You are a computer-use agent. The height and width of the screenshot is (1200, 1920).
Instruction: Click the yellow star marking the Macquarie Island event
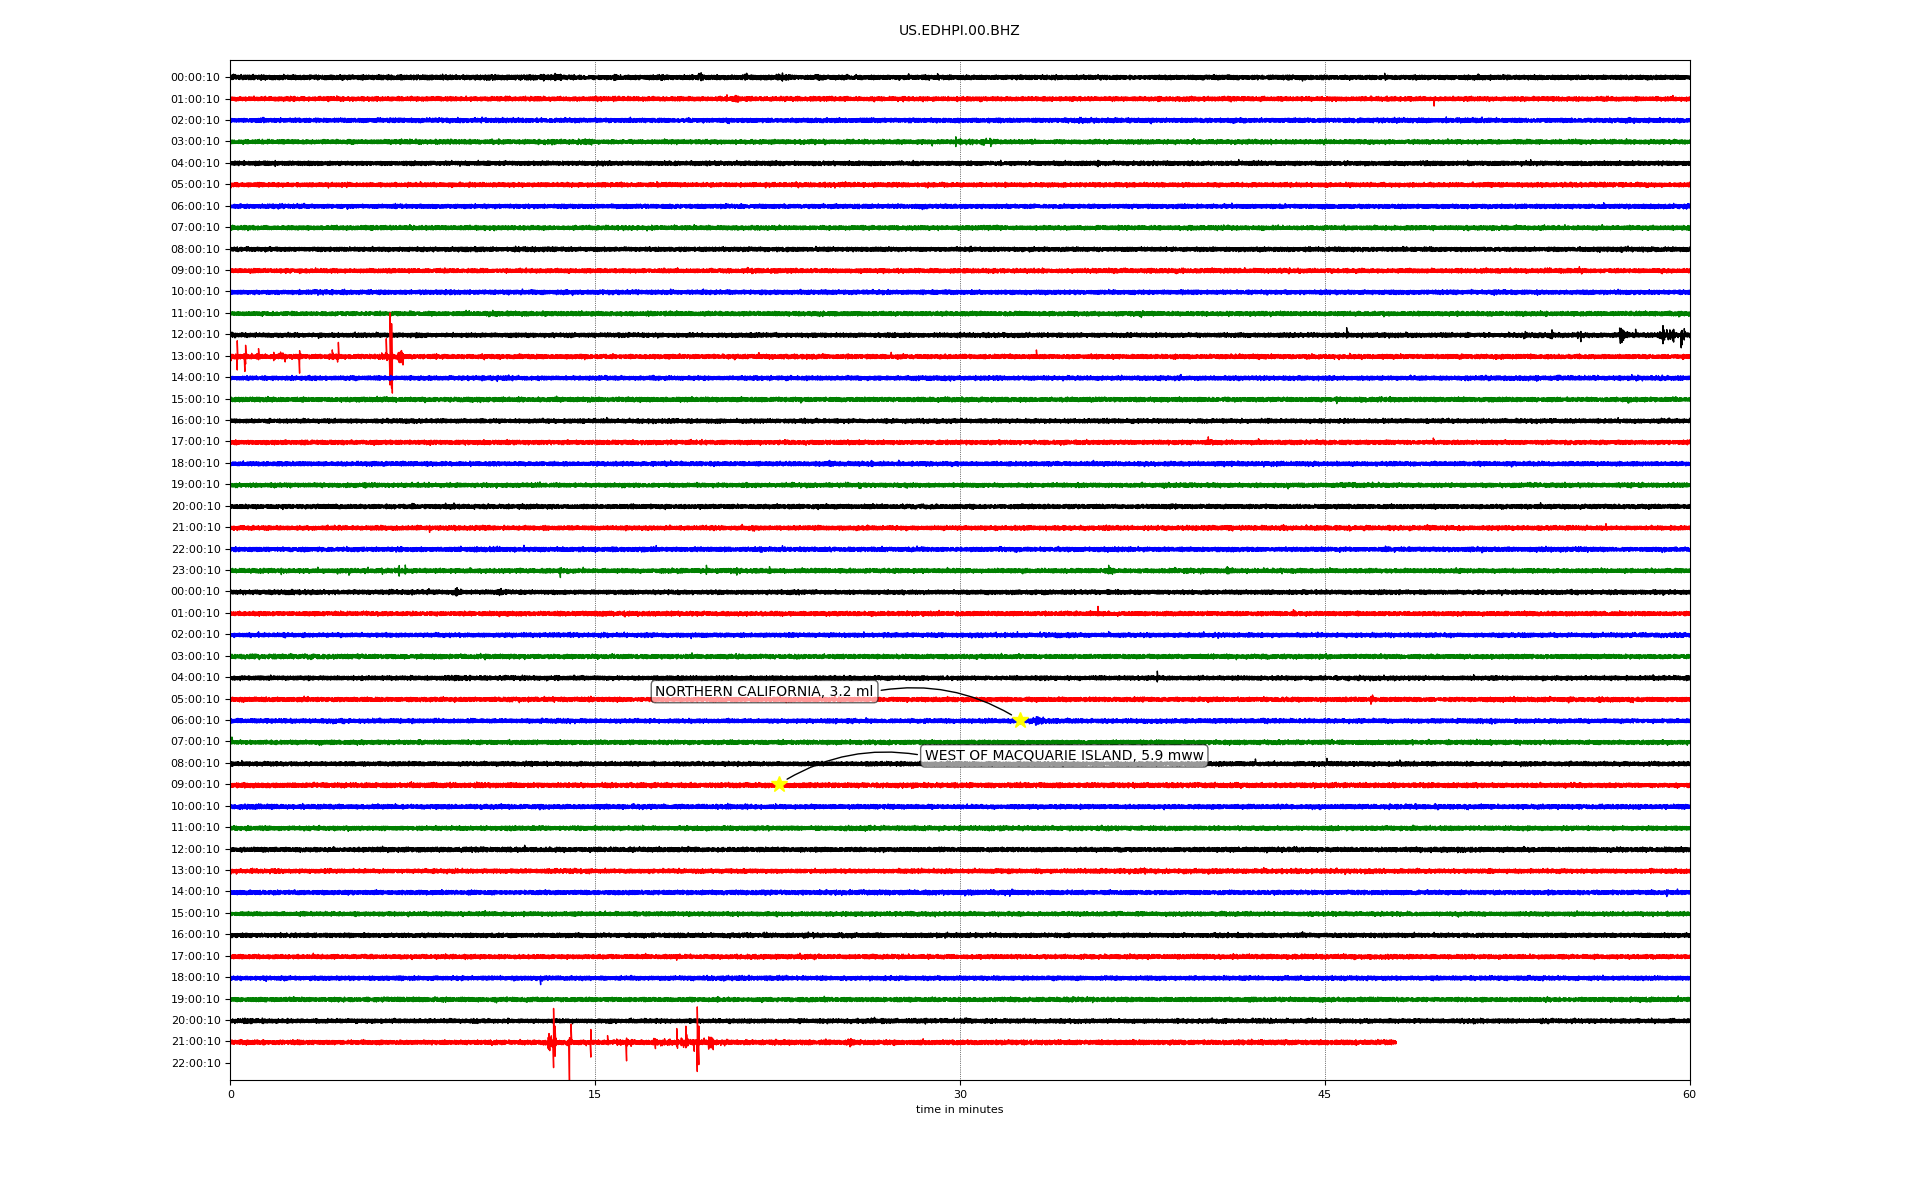point(779,785)
